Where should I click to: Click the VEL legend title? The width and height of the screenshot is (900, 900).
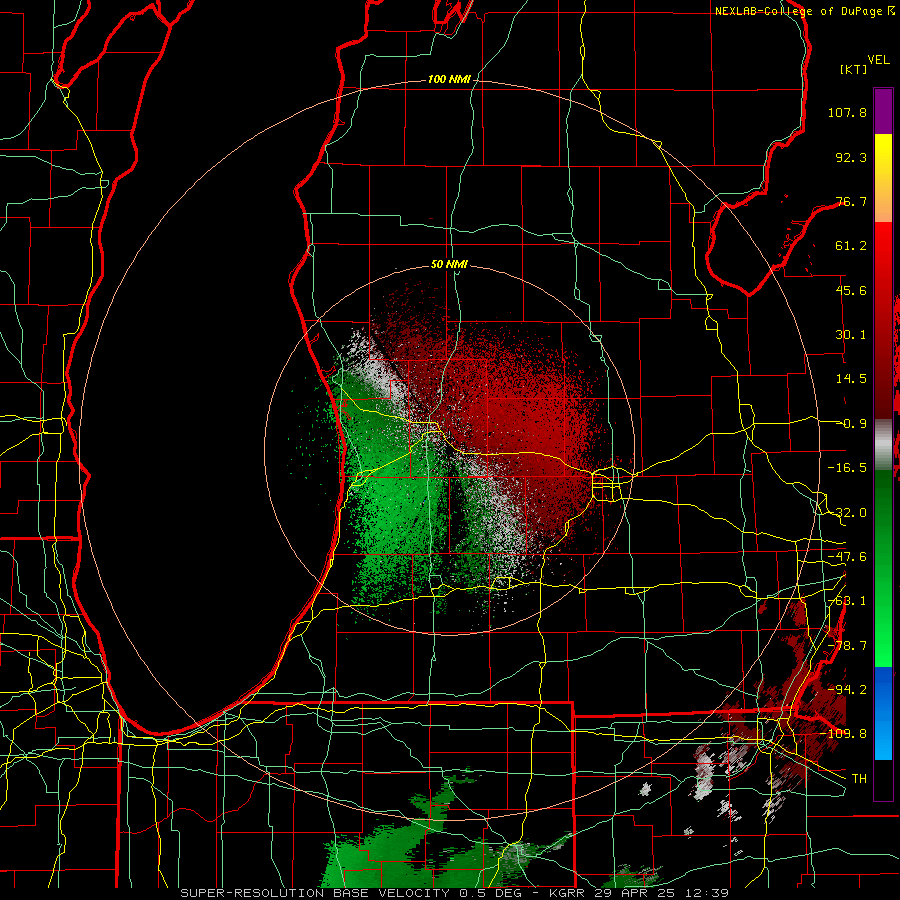(x=878, y=60)
